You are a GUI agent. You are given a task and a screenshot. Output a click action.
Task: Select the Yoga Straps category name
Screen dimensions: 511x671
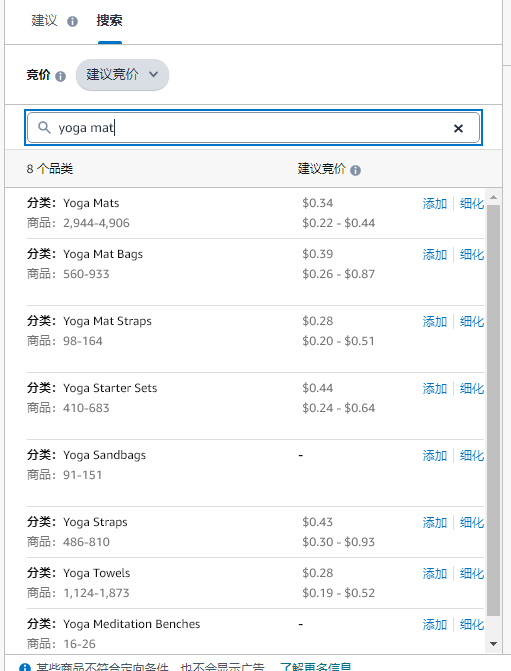click(95, 522)
